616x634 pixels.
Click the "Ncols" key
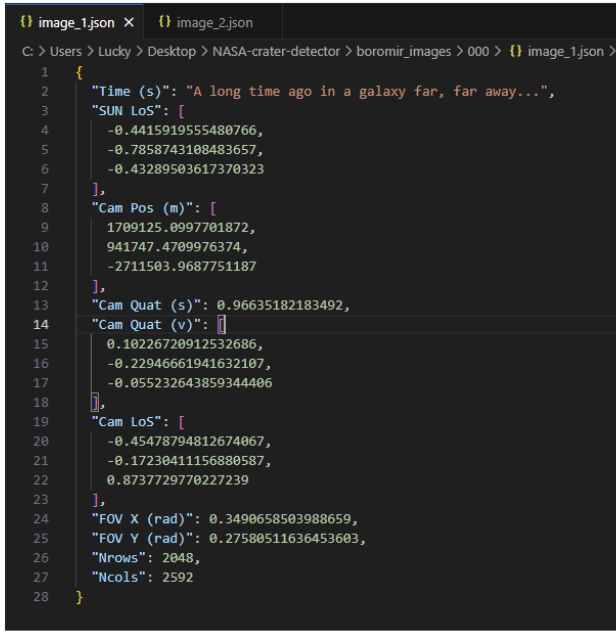[x=119, y=577]
